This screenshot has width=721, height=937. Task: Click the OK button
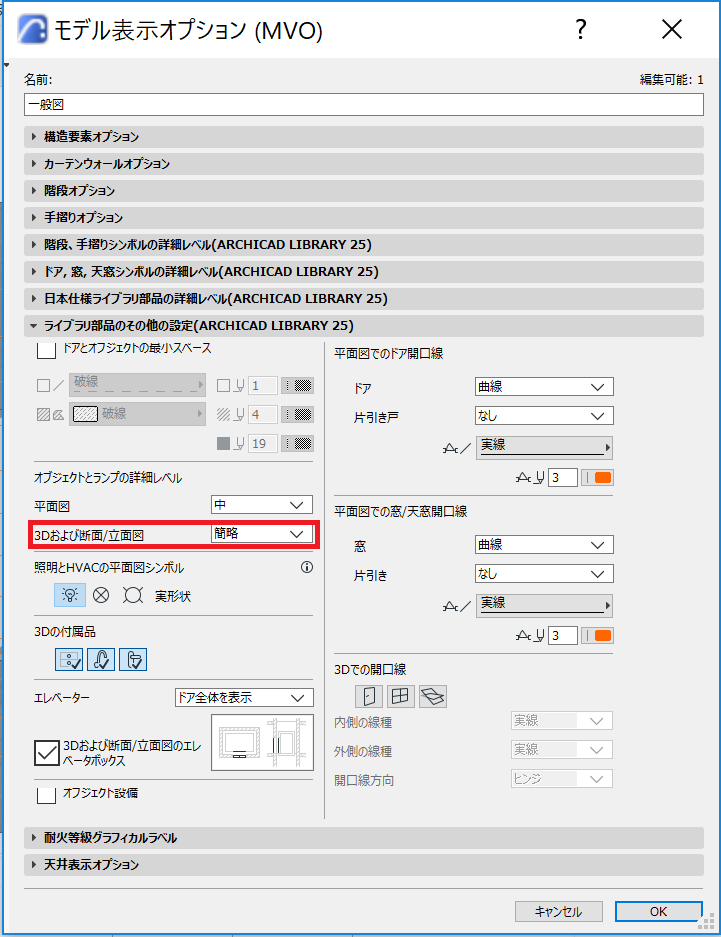[x=658, y=911]
